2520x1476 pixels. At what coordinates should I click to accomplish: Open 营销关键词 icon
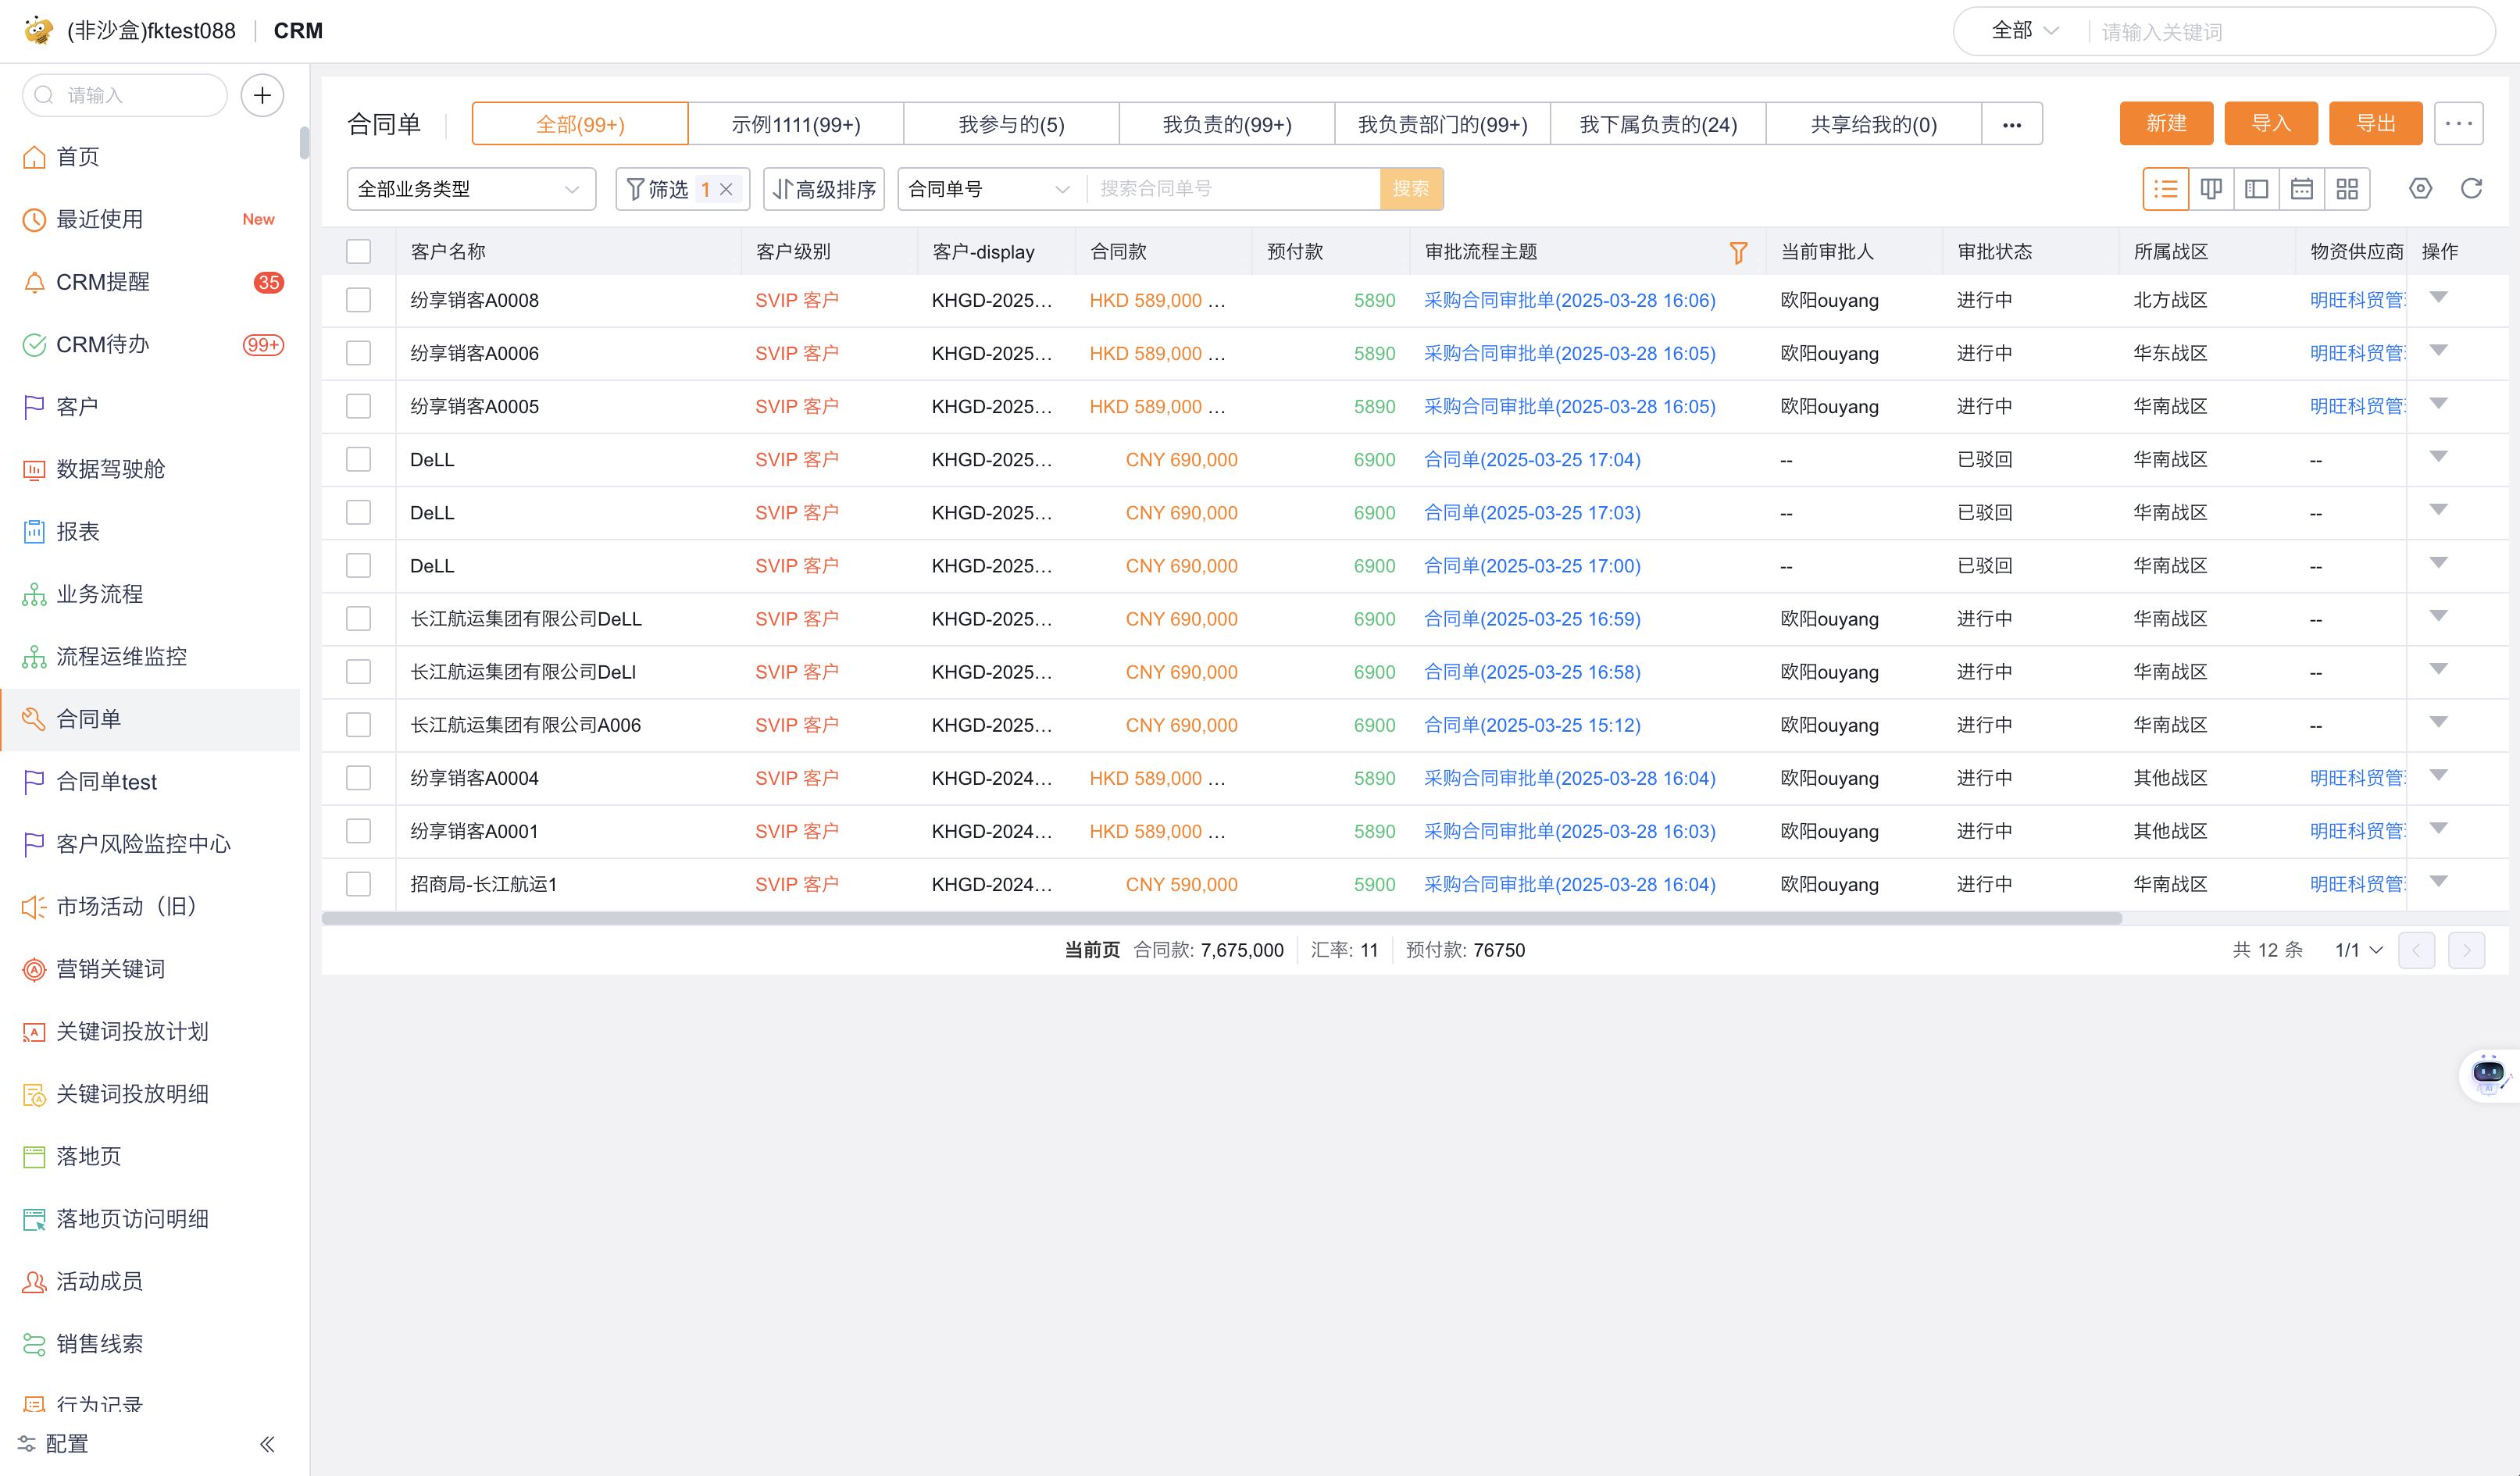tap(34, 969)
